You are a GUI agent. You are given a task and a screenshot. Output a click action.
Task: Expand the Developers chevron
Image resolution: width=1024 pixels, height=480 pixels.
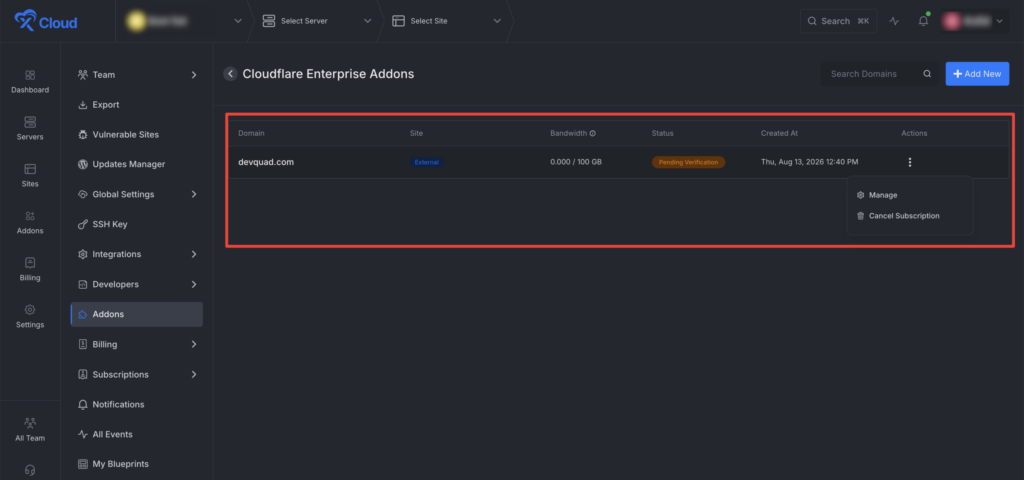coord(194,284)
